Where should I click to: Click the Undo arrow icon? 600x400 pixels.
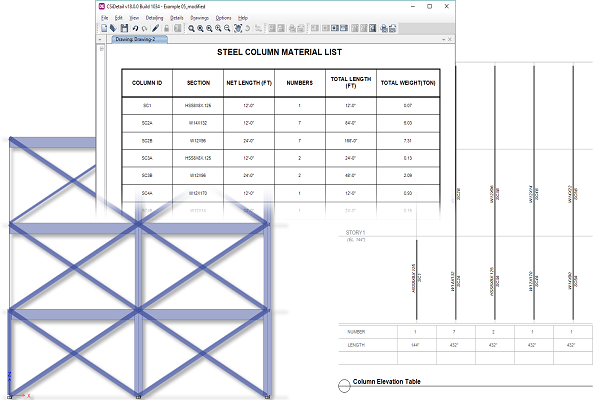coord(135,28)
